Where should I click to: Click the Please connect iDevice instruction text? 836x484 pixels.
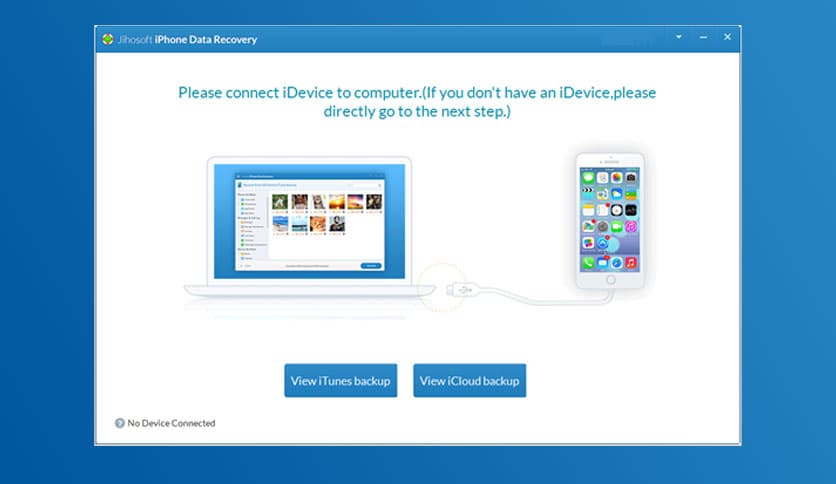(x=417, y=102)
